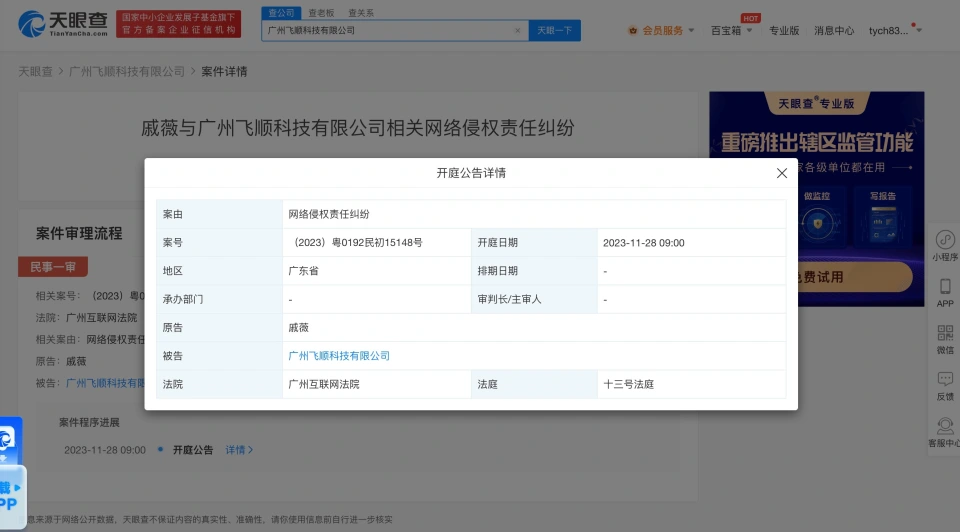Close the 开庭公告详情 dialog
Viewport: 960px width, 532px height.
[781, 173]
